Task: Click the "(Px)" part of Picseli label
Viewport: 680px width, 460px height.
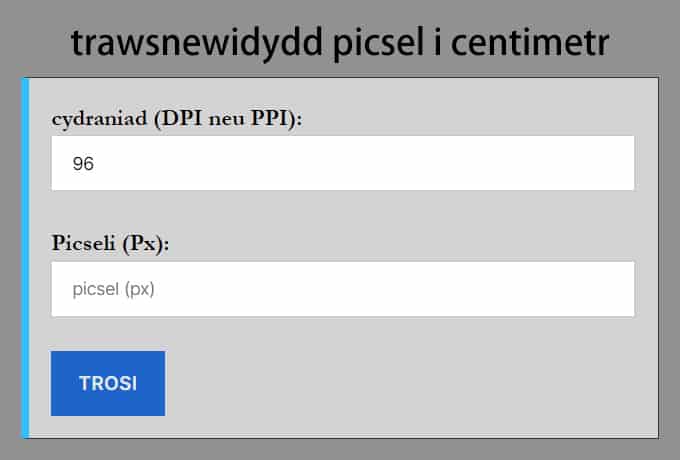Action: [x=147, y=244]
